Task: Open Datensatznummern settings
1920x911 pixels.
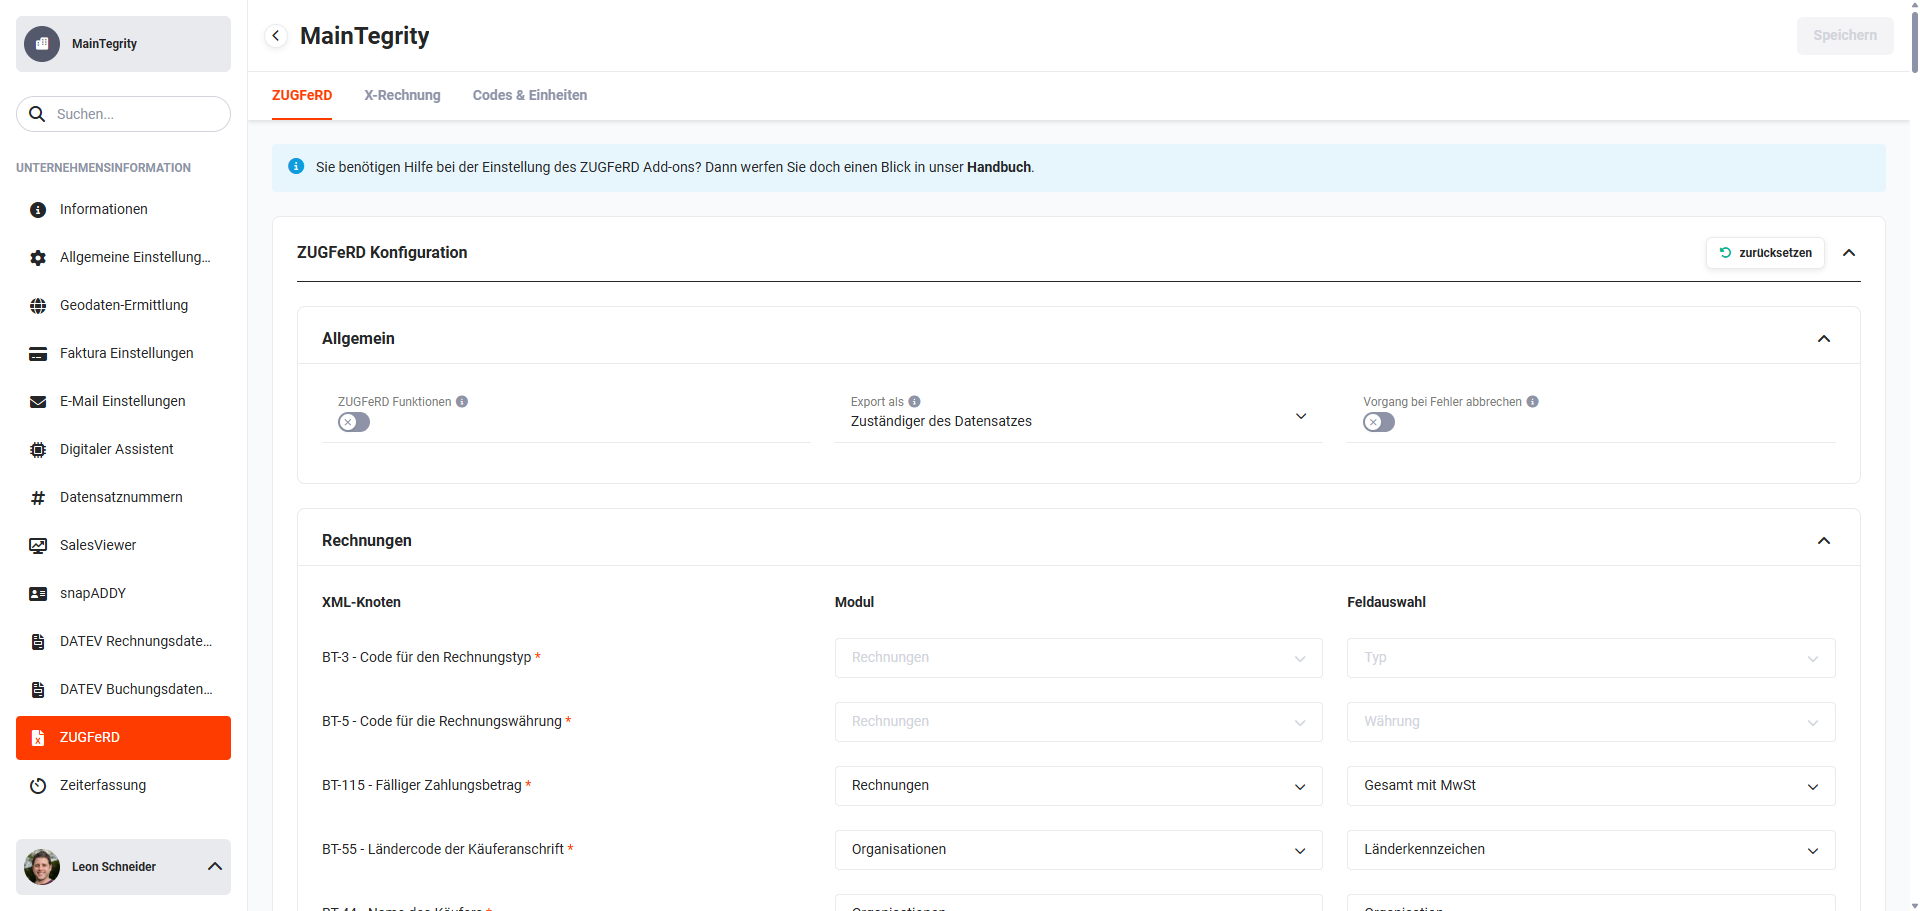Action: click(123, 498)
